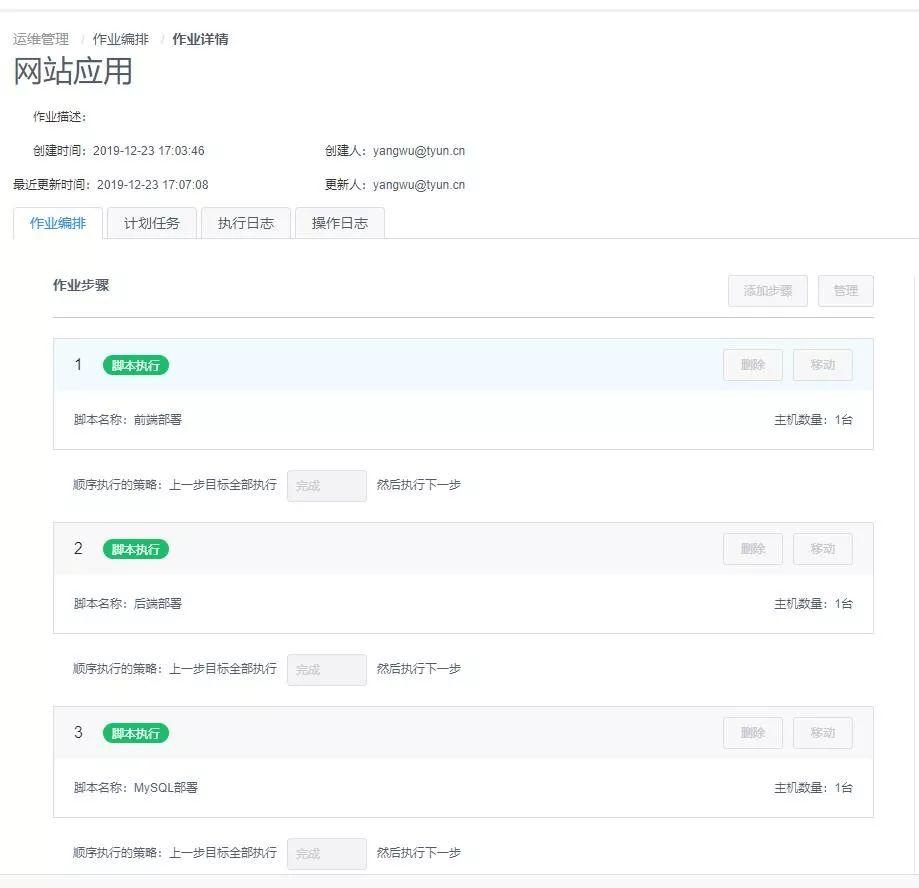Move step 3 using 移动 button

click(x=822, y=733)
